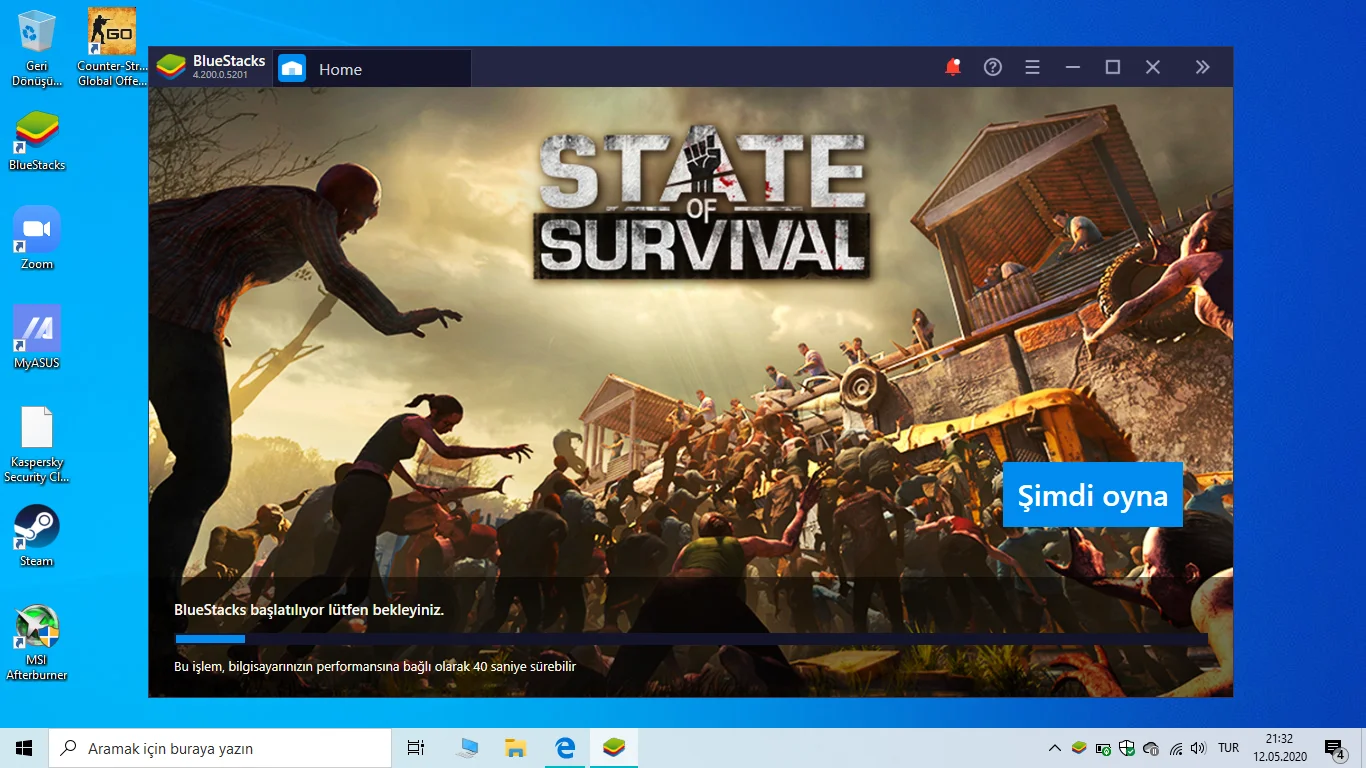1366x768 pixels.
Task: Show hidden system tray icons
Action: tap(1054, 748)
